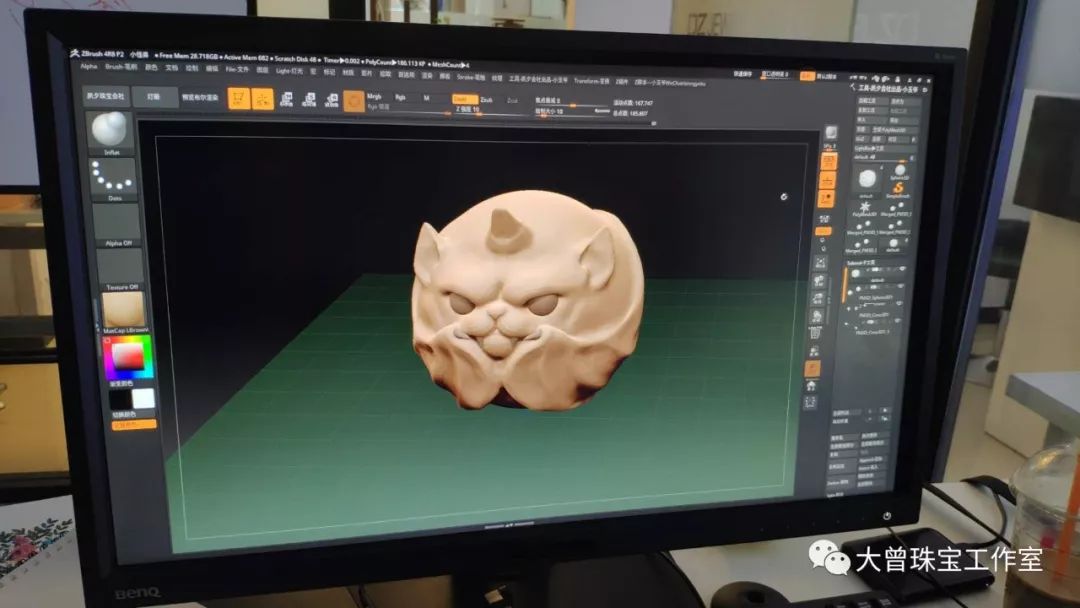The image size is (1080, 608).
Task: Select the Rotate transform icon
Action: (x=331, y=101)
